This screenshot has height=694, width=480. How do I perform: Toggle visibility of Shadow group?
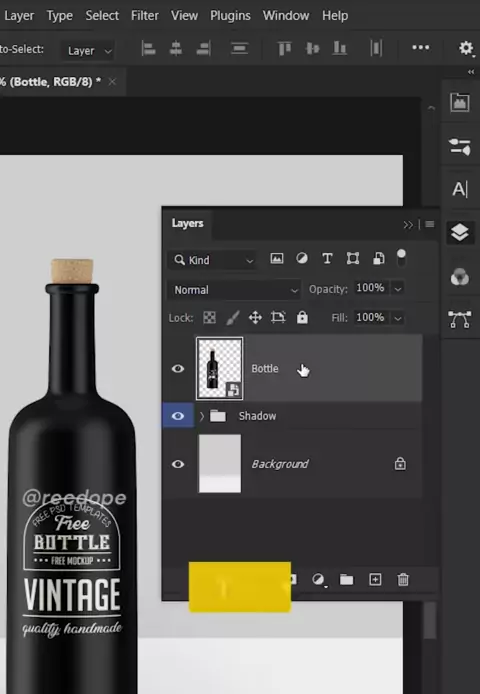(x=178, y=416)
